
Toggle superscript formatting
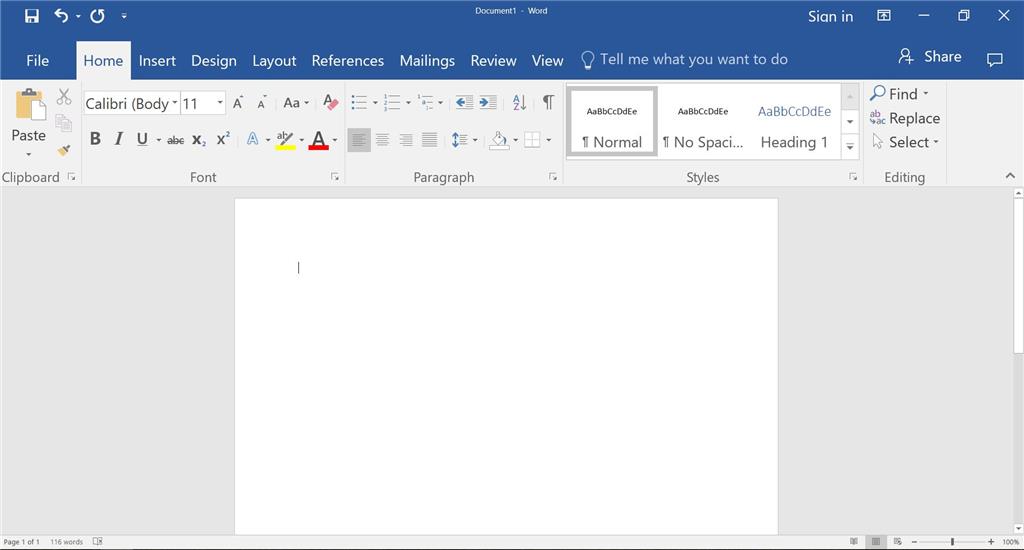tap(223, 139)
